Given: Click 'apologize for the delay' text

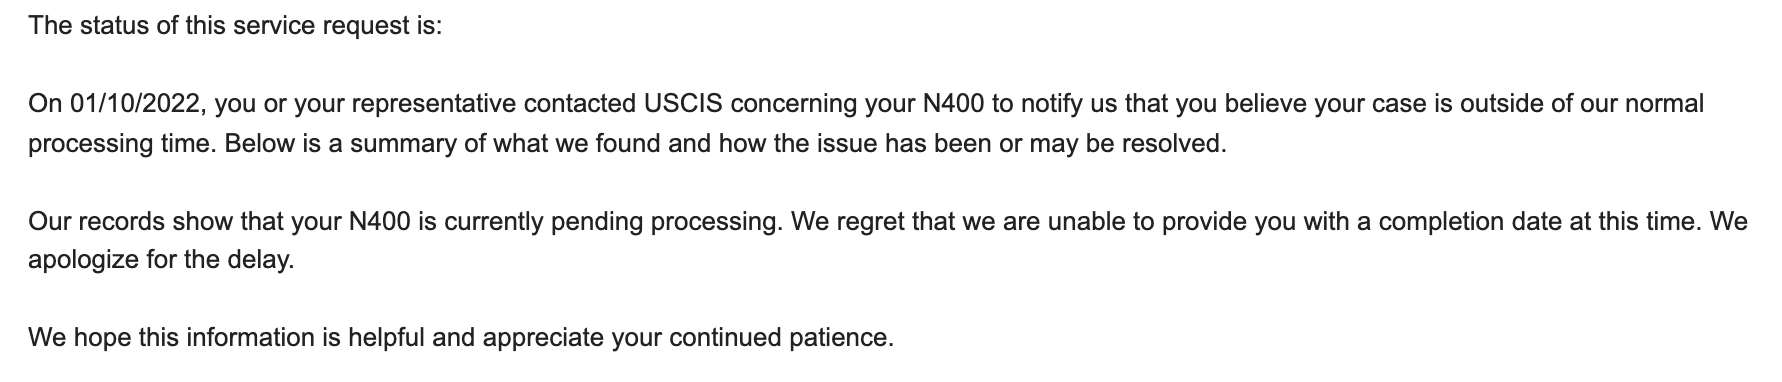Looking at the screenshot, I should click(x=161, y=261).
